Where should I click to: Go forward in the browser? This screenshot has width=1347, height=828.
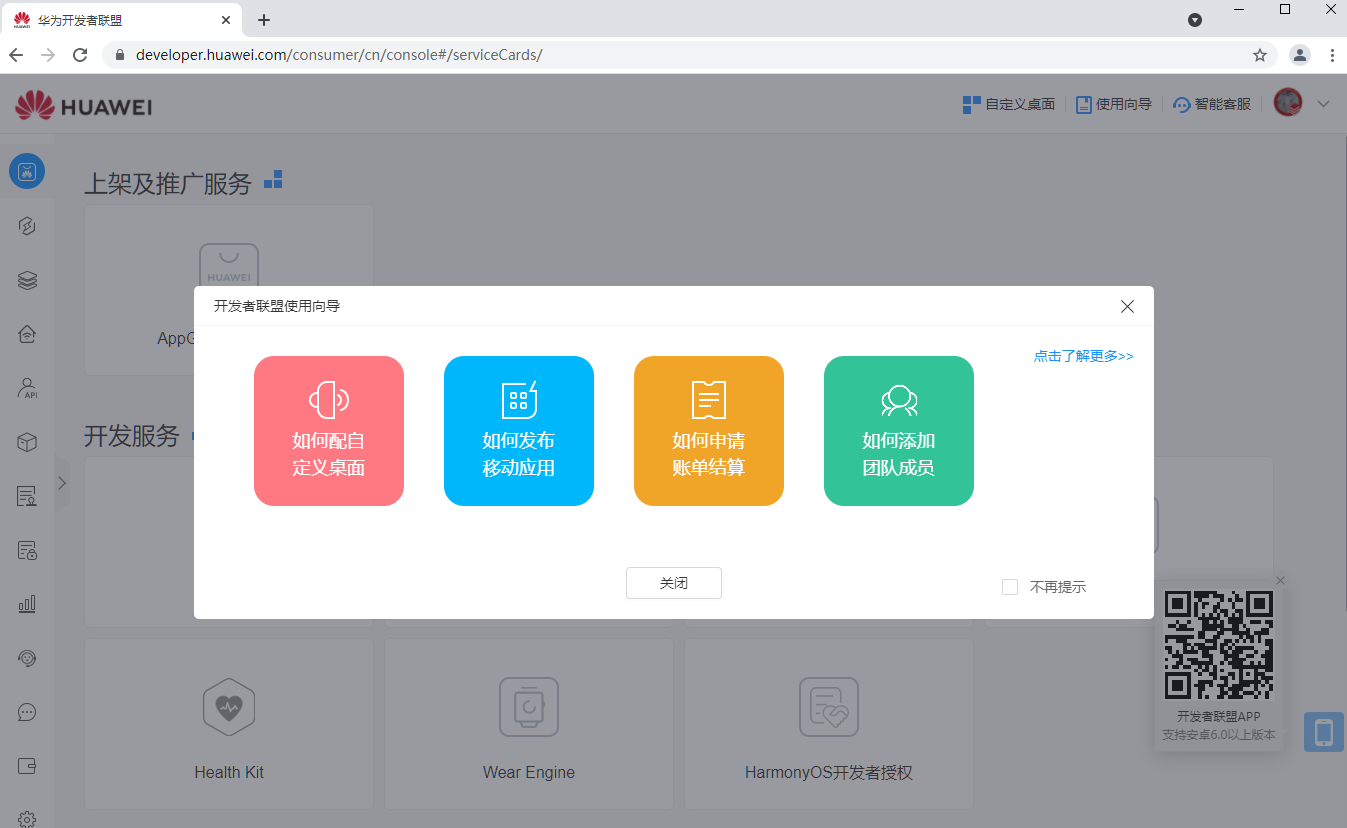click(48, 55)
